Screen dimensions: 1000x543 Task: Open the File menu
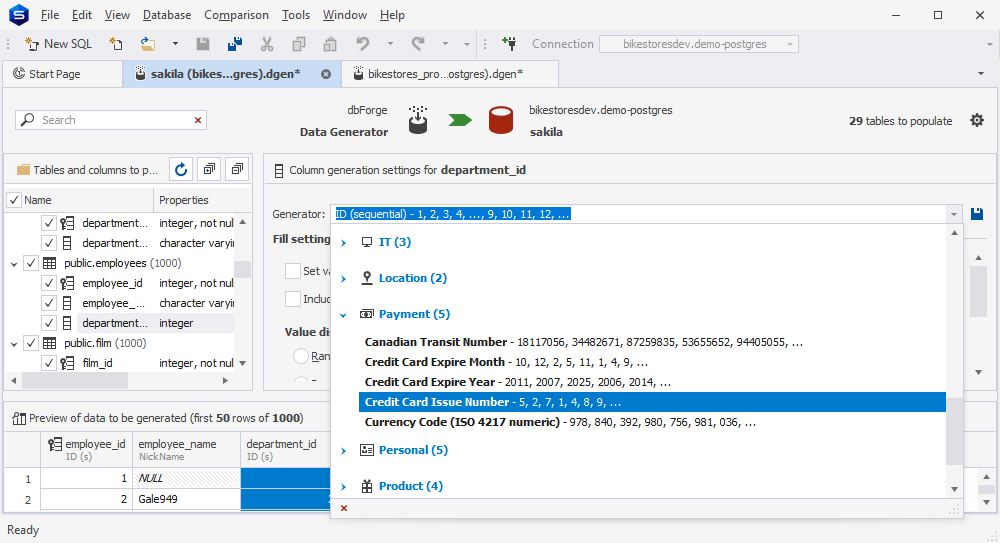50,15
